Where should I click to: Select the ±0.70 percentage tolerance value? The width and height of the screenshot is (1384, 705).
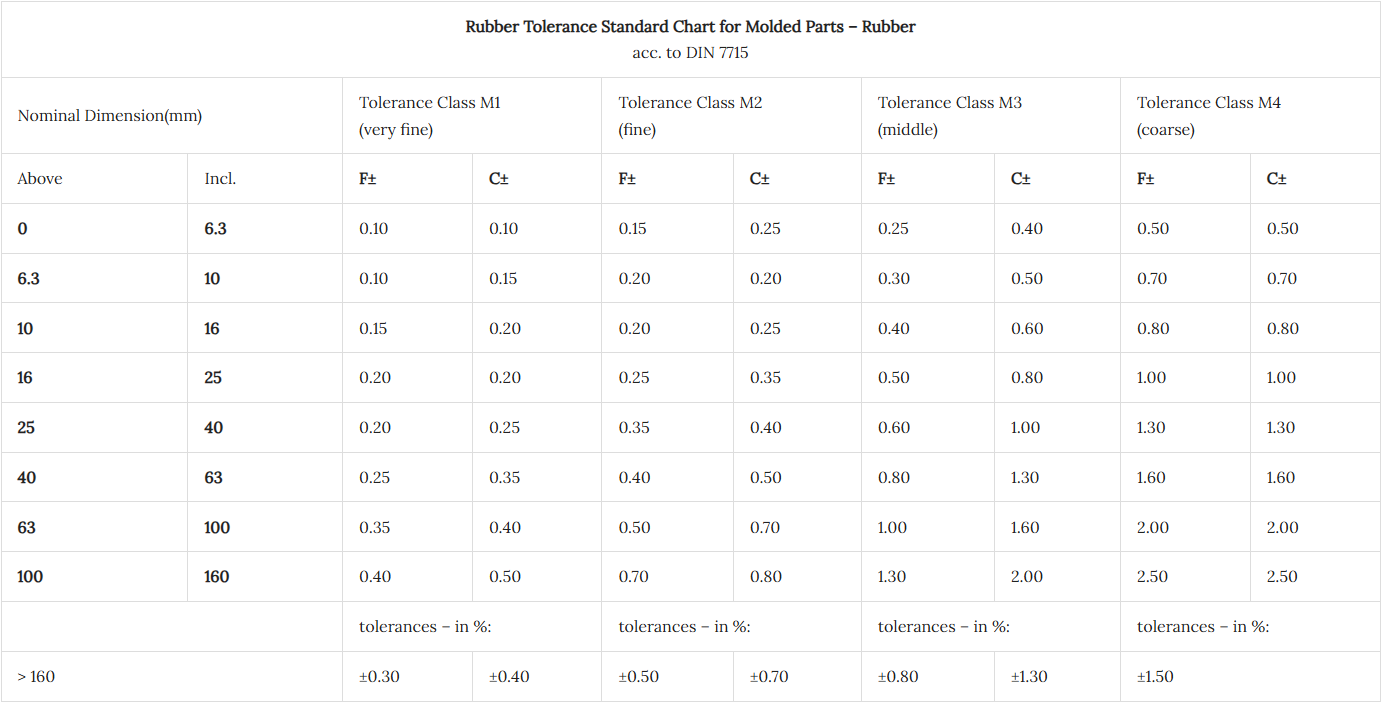(x=769, y=677)
